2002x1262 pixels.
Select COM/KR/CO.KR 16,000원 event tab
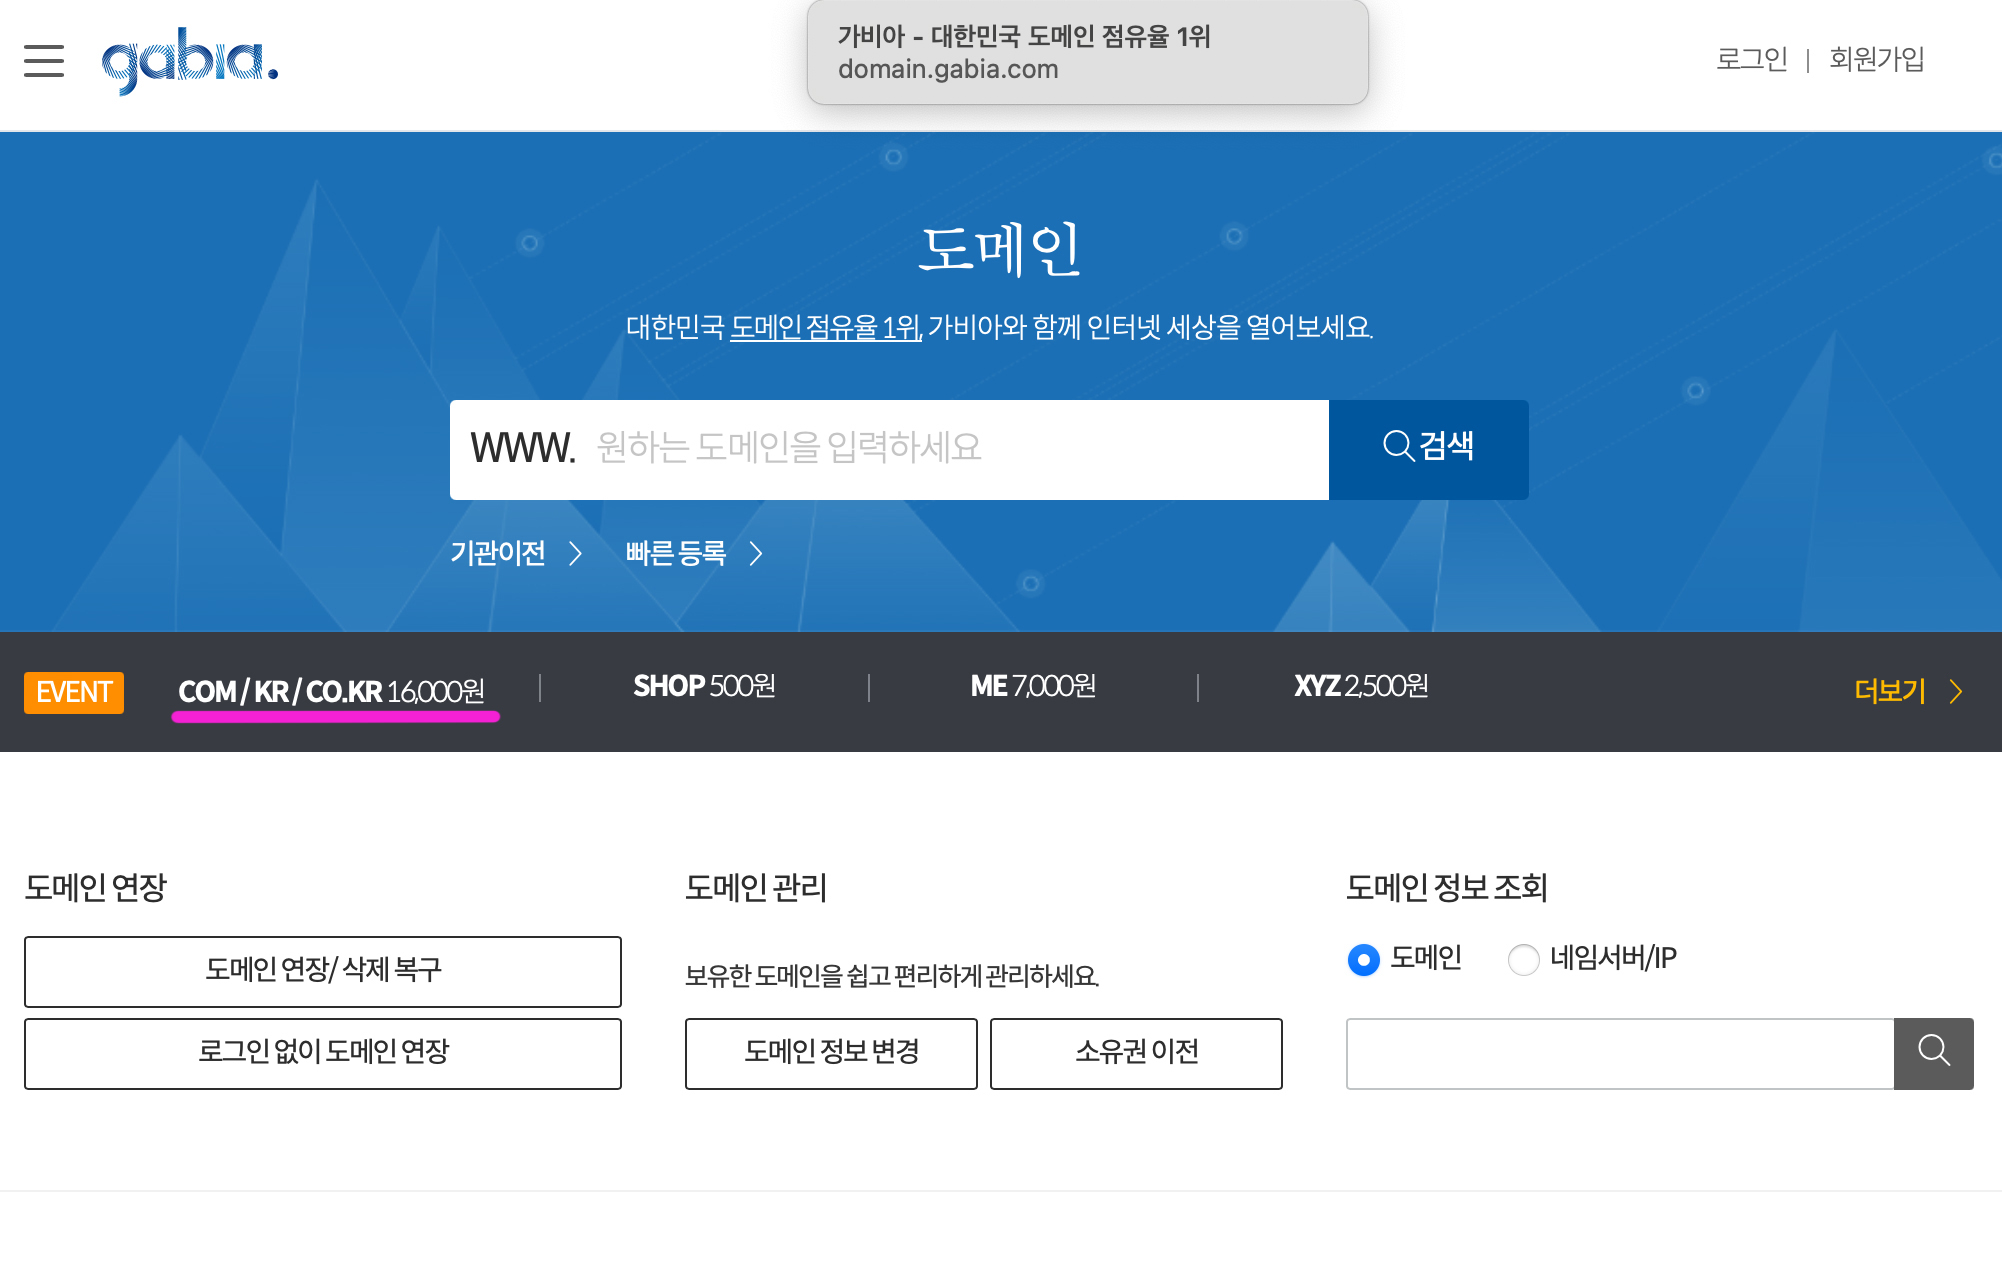(x=331, y=691)
